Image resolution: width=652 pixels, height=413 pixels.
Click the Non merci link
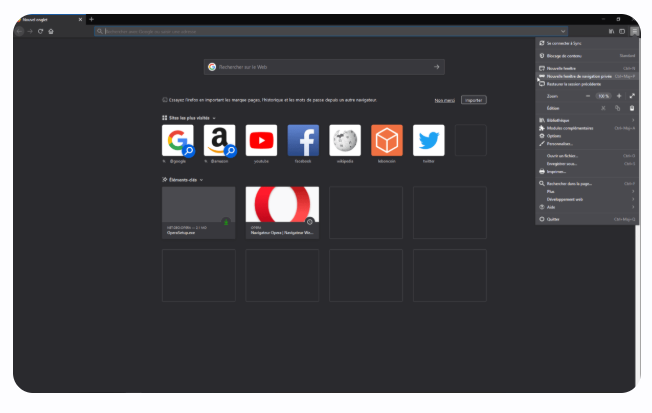click(445, 100)
